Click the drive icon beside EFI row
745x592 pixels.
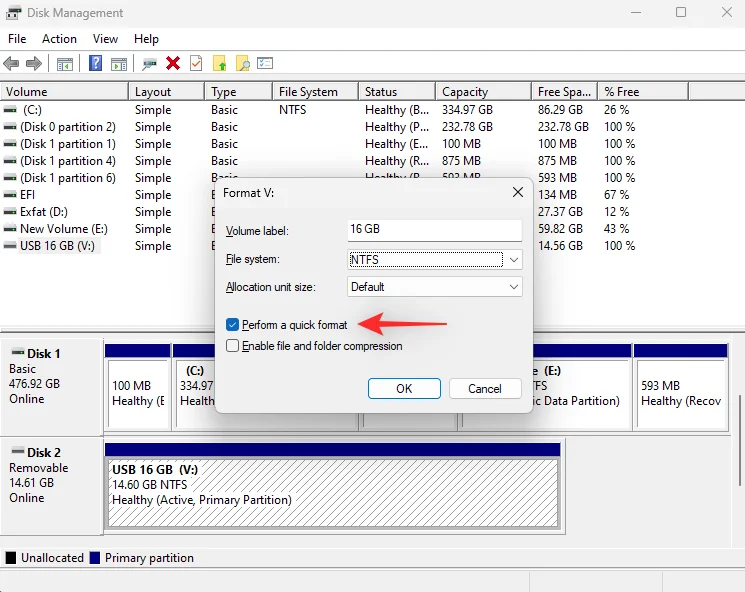10,195
